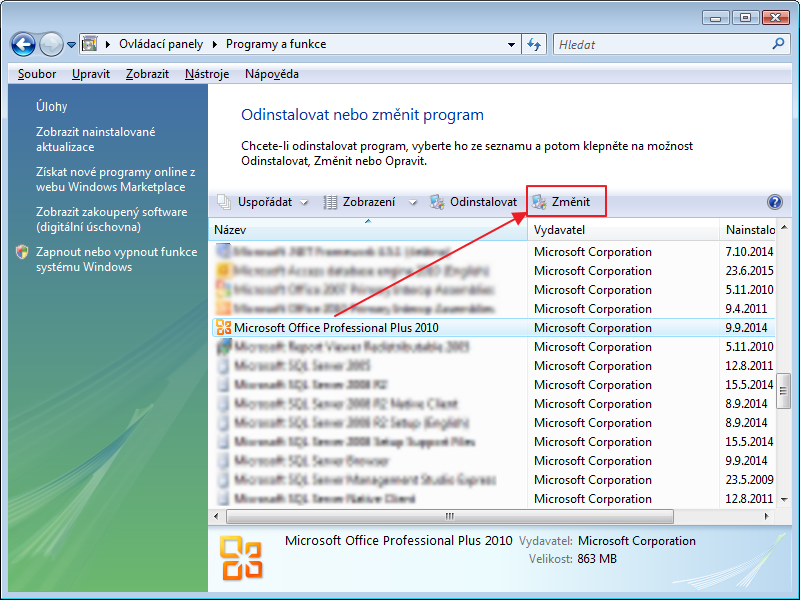Sort the list by the Název column
The image size is (800, 600).
(x=368, y=230)
